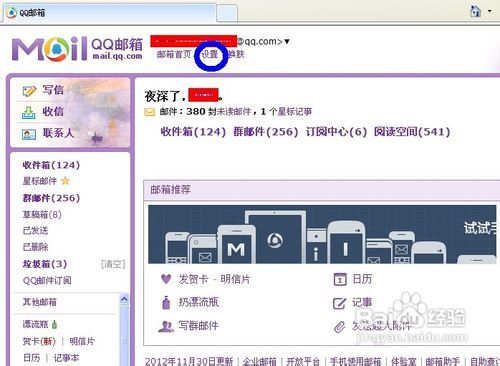Collapse the 其他邮箱 section chevron

(124, 299)
